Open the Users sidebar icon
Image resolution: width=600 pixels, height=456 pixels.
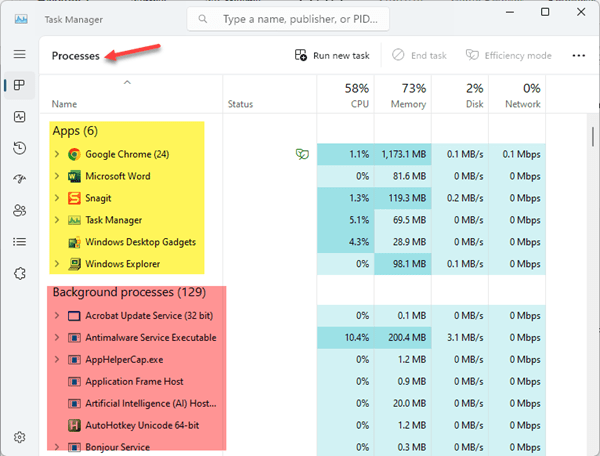(20, 210)
